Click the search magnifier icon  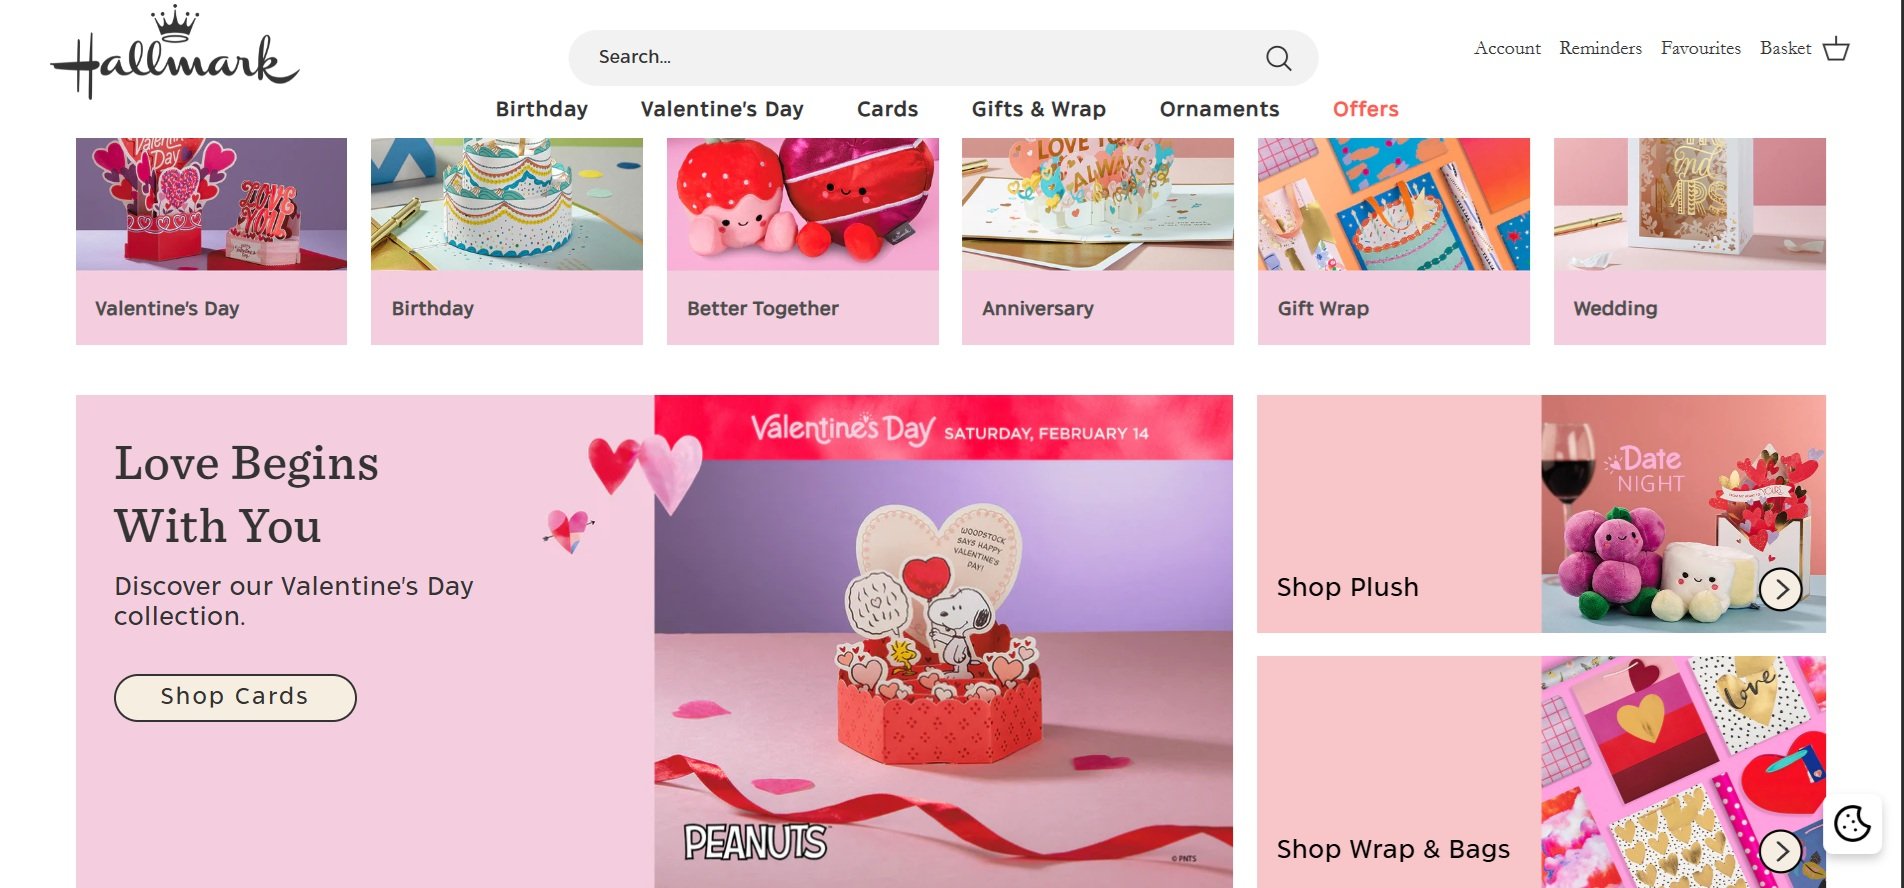(x=1278, y=58)
